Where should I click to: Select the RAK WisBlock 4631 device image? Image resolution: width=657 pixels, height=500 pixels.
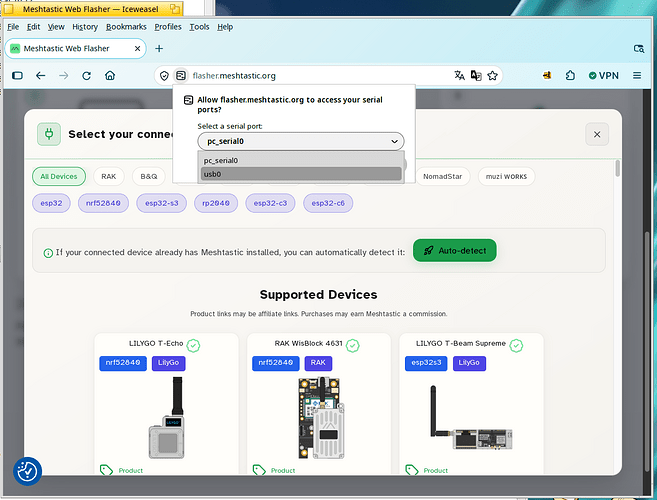coord(321,417)
